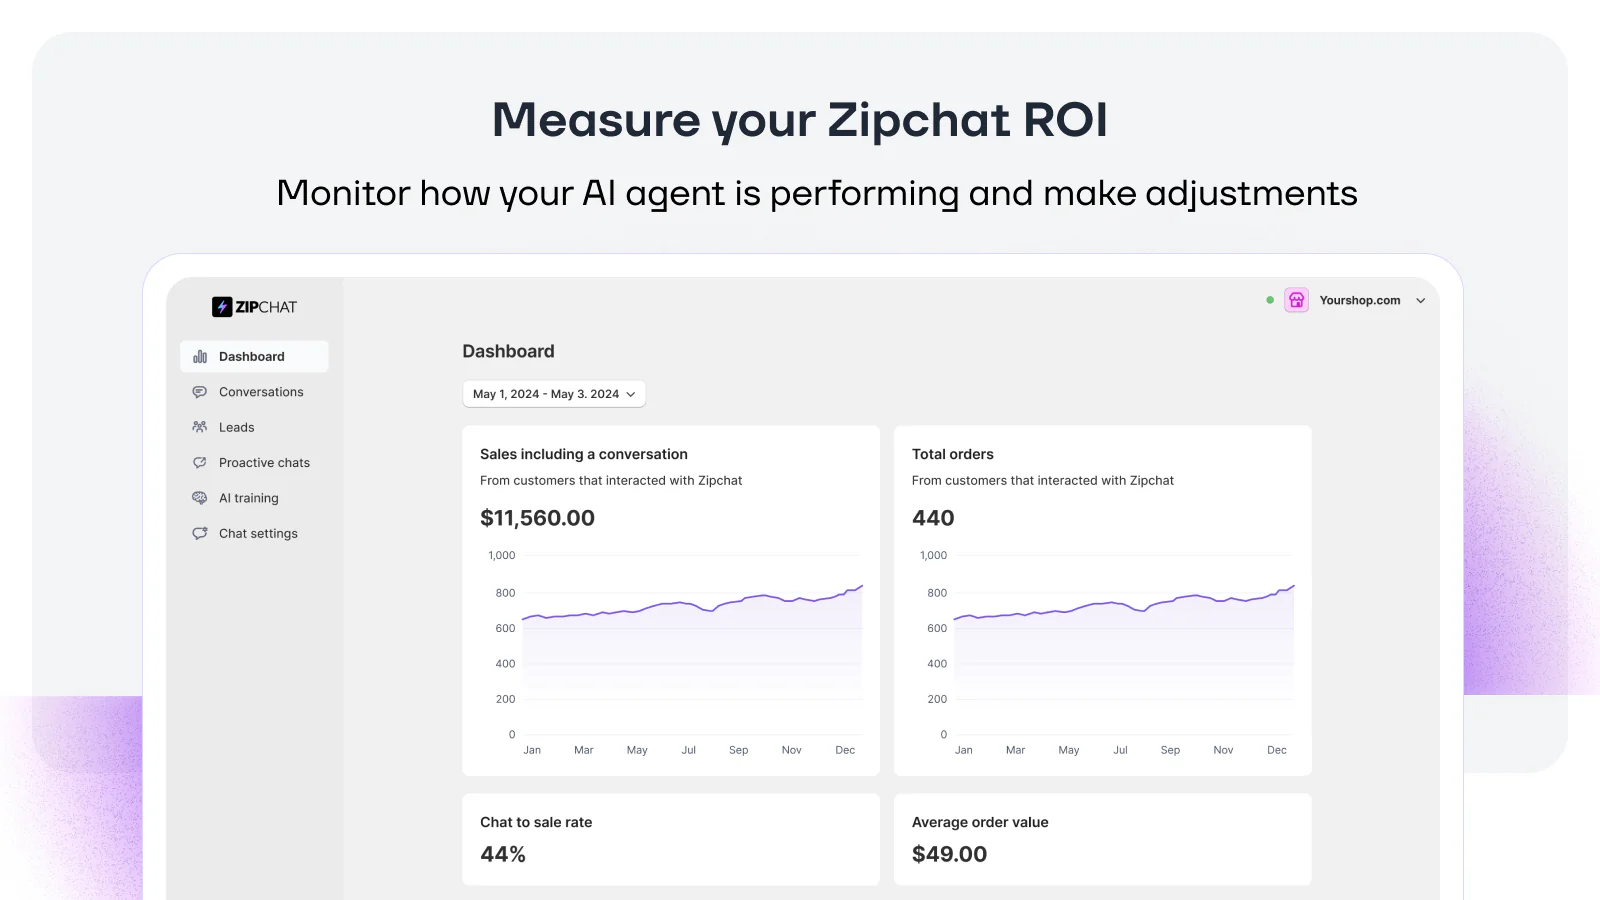Select the Proactive chats chat icon
Viewport: 1600px width, 900px height.
coord(200,462)
